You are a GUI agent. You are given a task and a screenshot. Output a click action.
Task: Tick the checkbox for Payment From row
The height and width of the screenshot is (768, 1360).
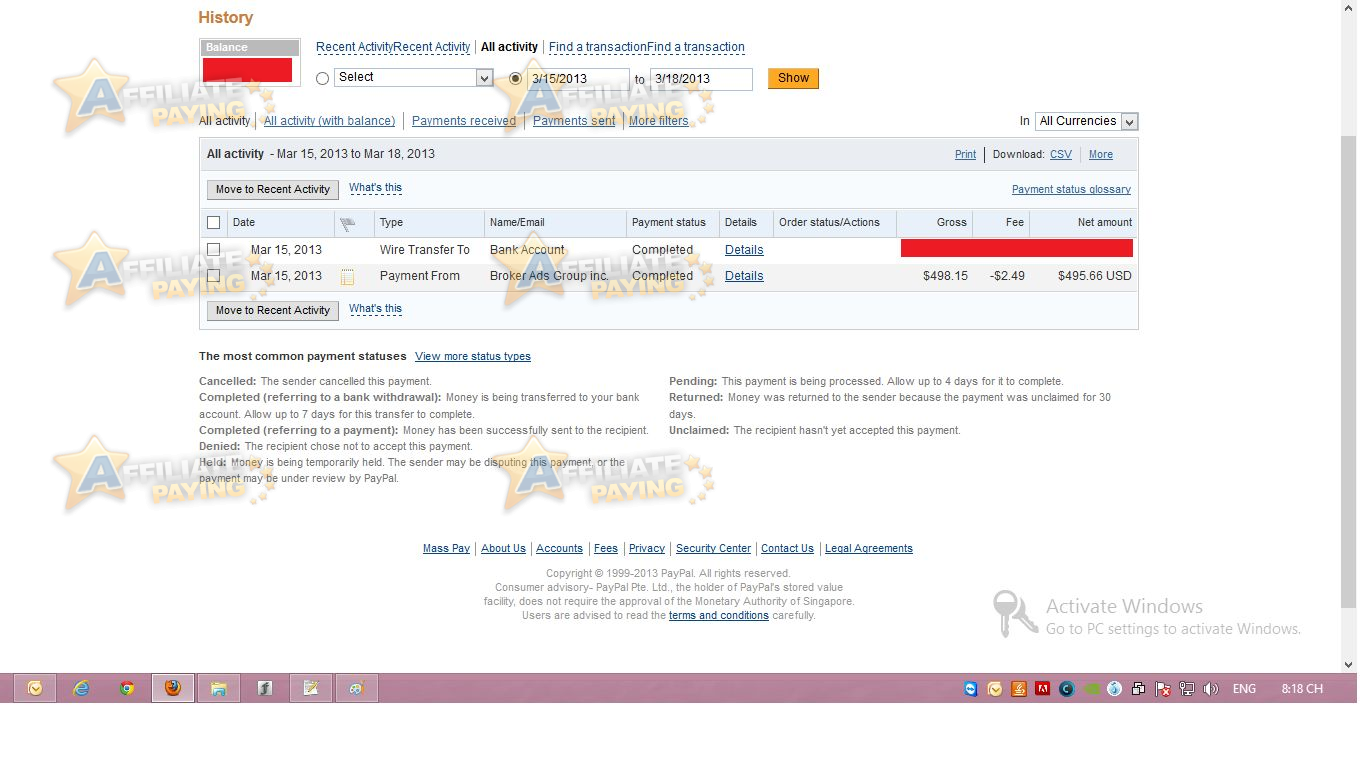coord(213,276)
